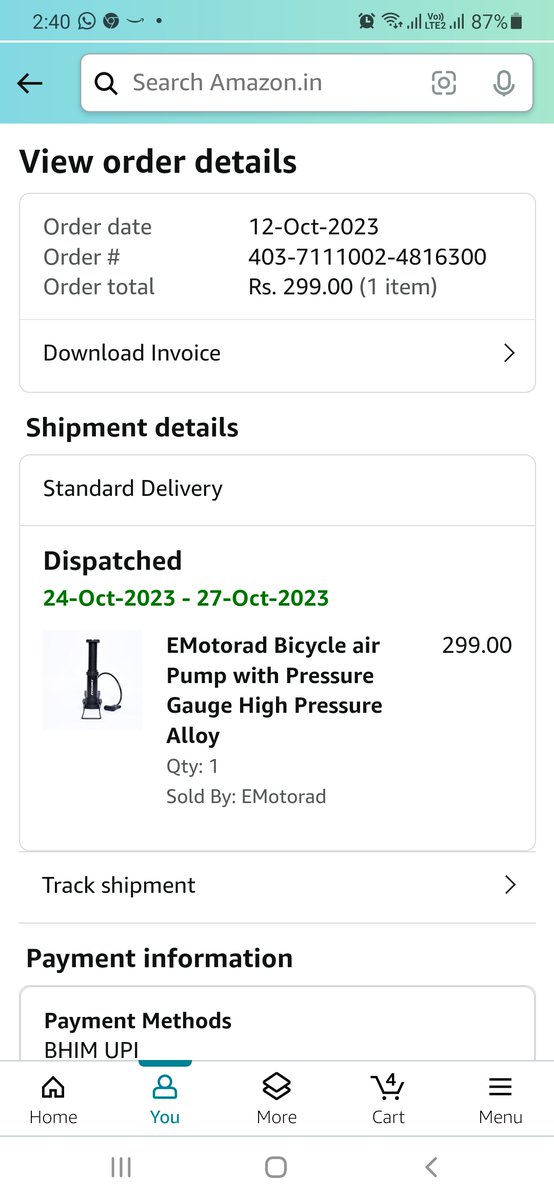This screenshot has width=554, height=1200.
Task: Start voice search with microphone icon
Action: 504,83
